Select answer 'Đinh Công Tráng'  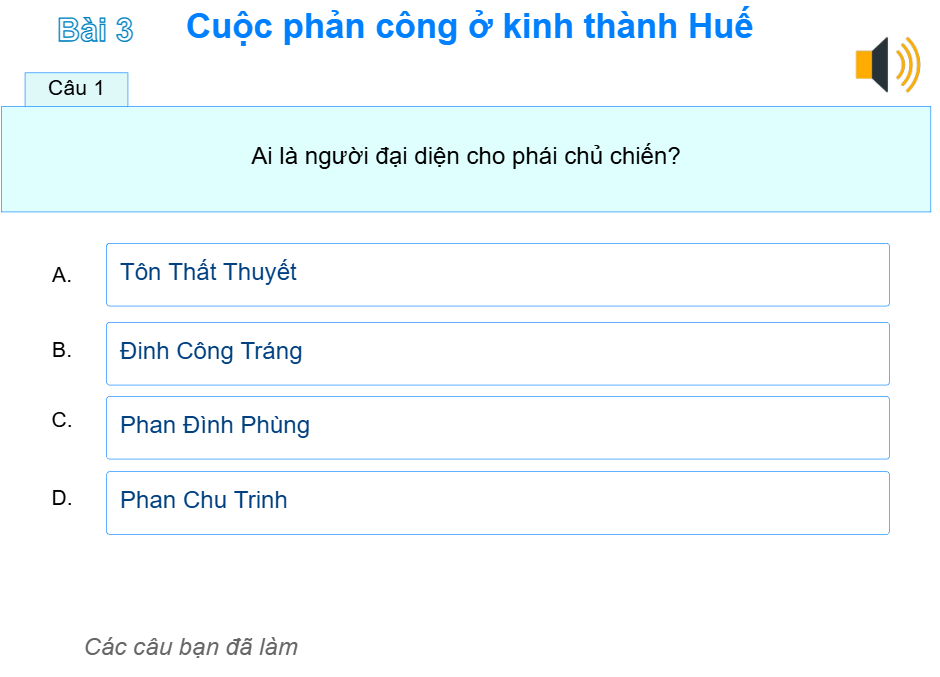tap(497, 352)
